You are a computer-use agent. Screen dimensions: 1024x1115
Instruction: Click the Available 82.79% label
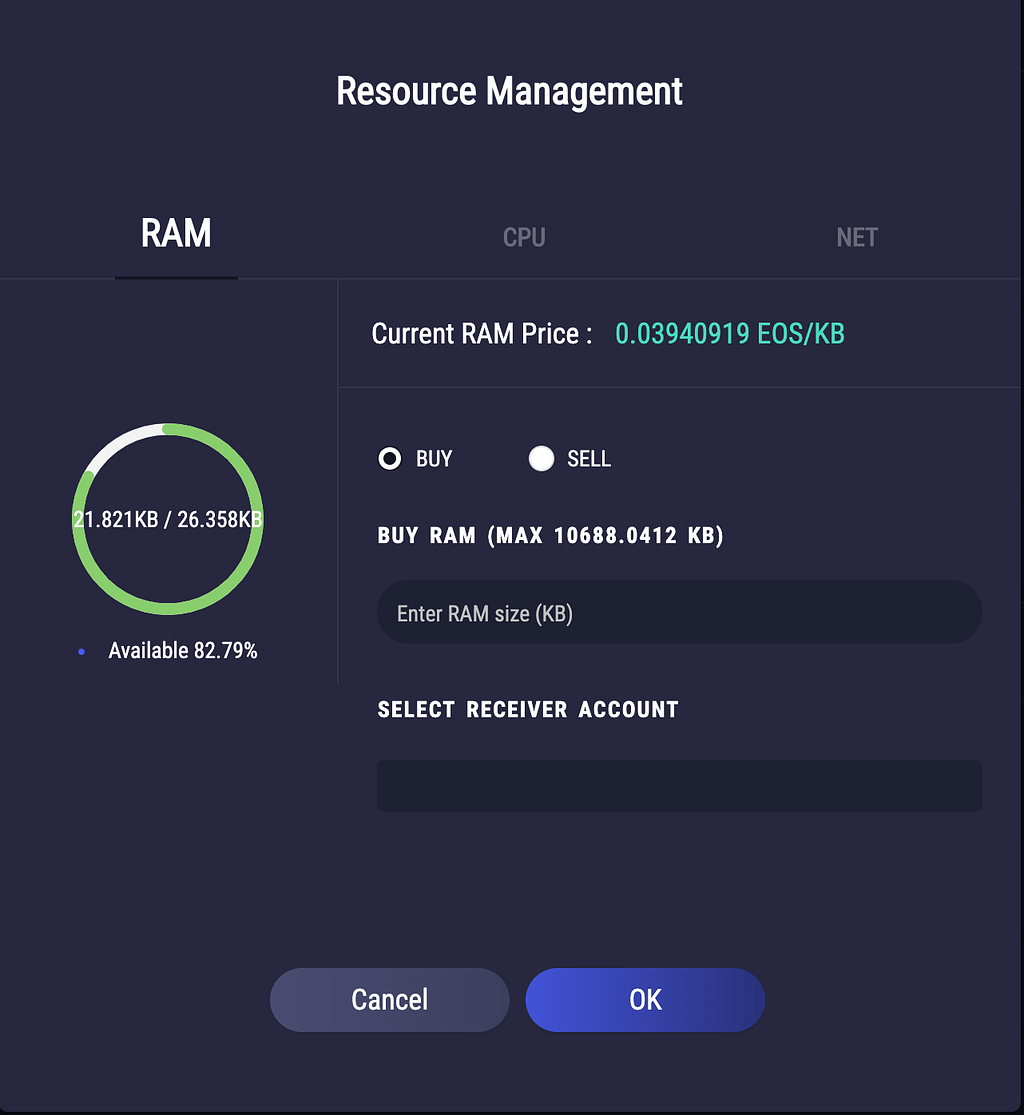[x=183, y=651]
